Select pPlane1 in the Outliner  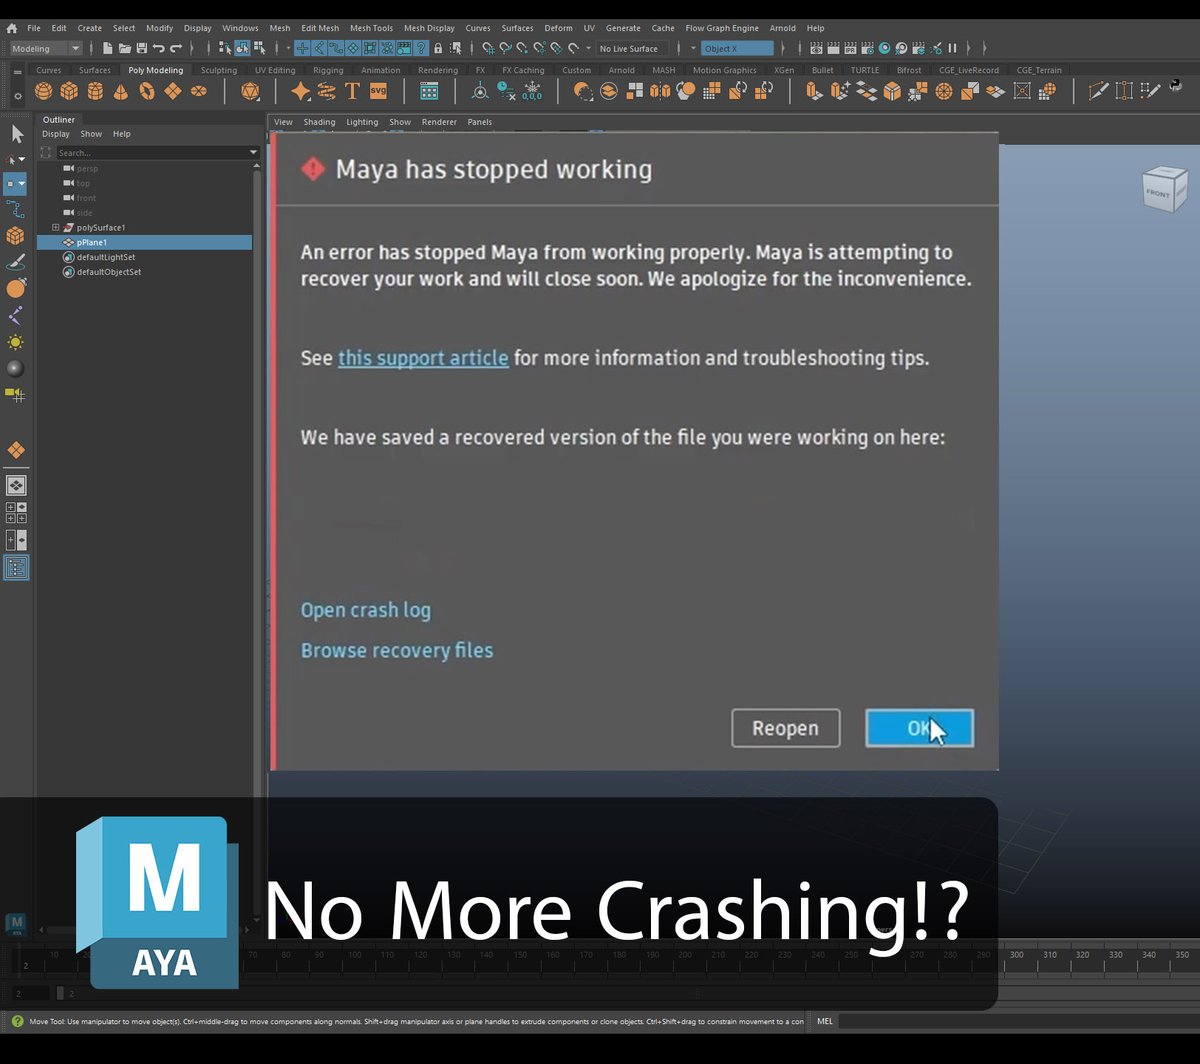coord(144,242)
